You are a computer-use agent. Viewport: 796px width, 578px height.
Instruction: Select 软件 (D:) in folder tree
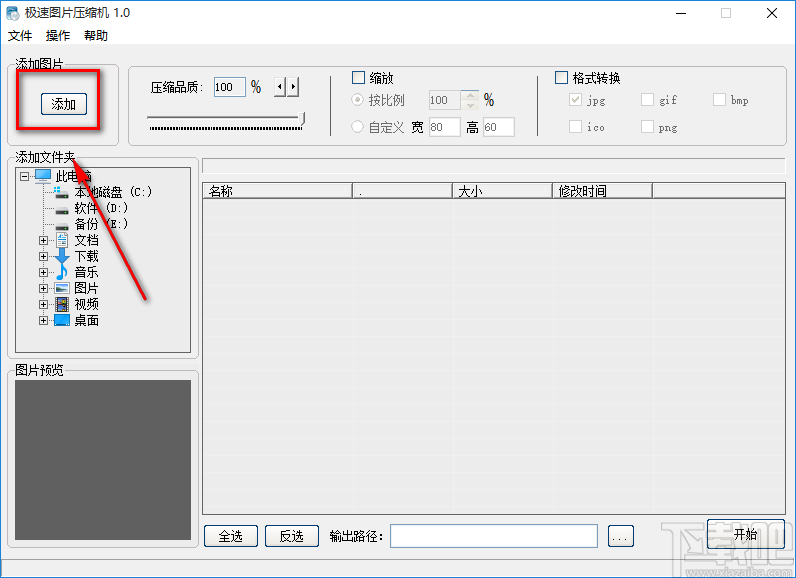tap(101, 209)
